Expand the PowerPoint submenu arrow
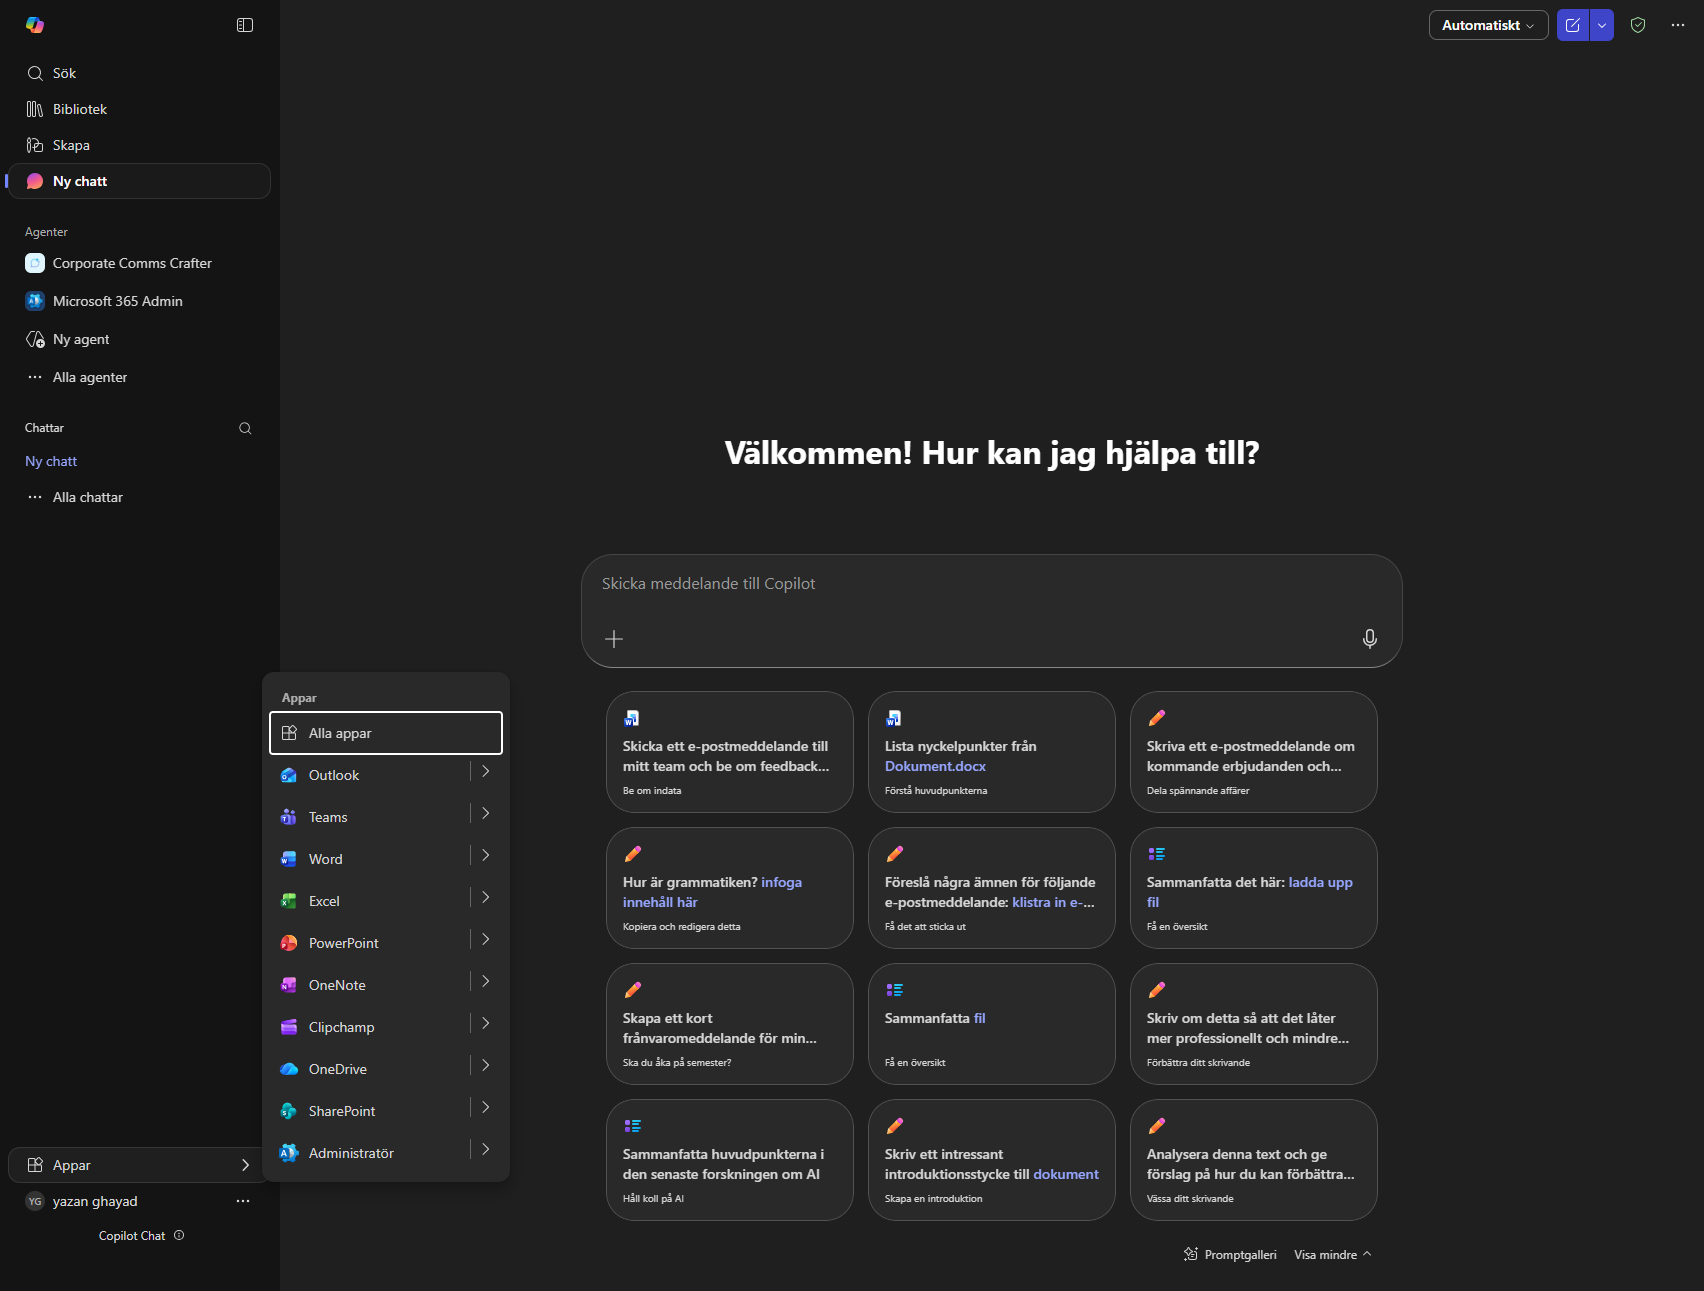This screenshot has height=1291, width=1704. coord(486,940)
